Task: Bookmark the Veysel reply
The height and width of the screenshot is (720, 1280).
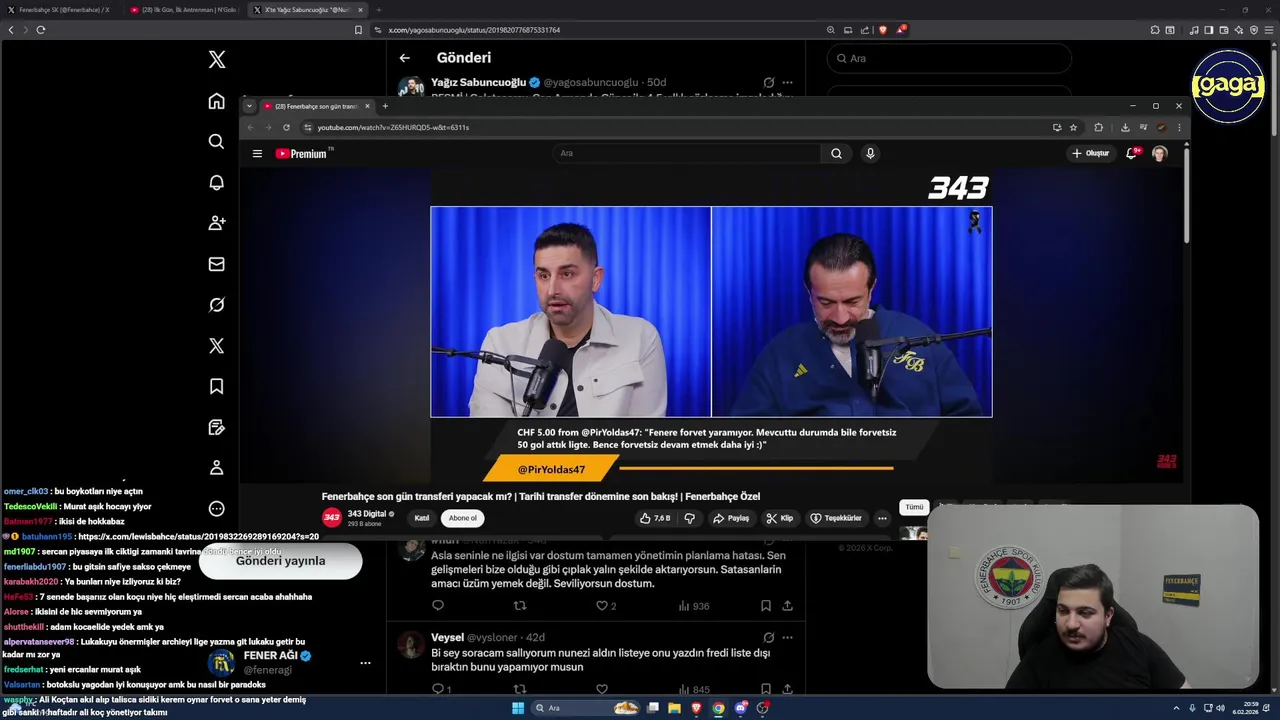Action: [765, 690]
